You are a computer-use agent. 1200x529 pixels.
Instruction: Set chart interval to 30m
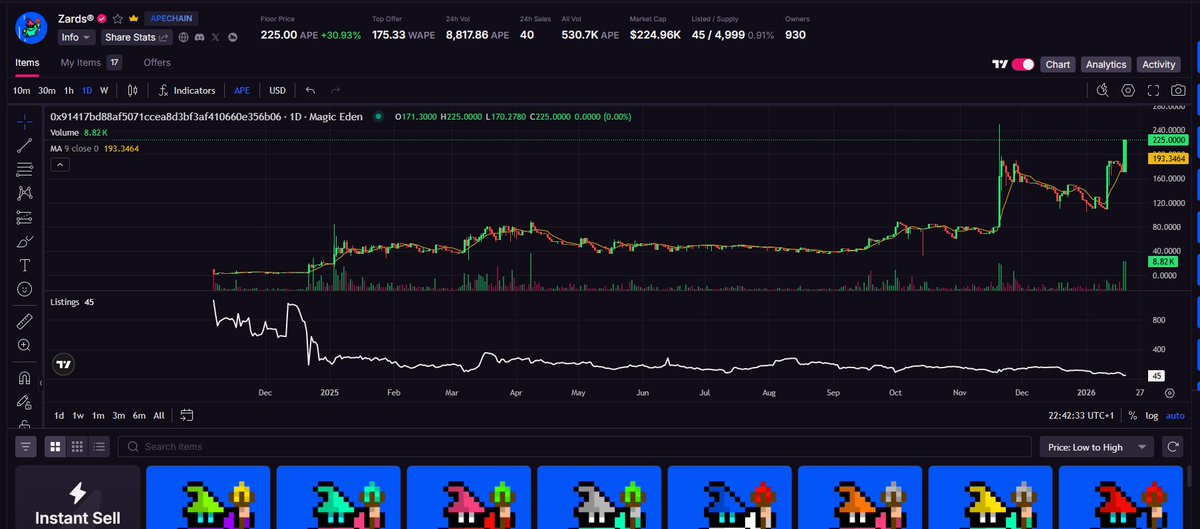click(46, 90)
